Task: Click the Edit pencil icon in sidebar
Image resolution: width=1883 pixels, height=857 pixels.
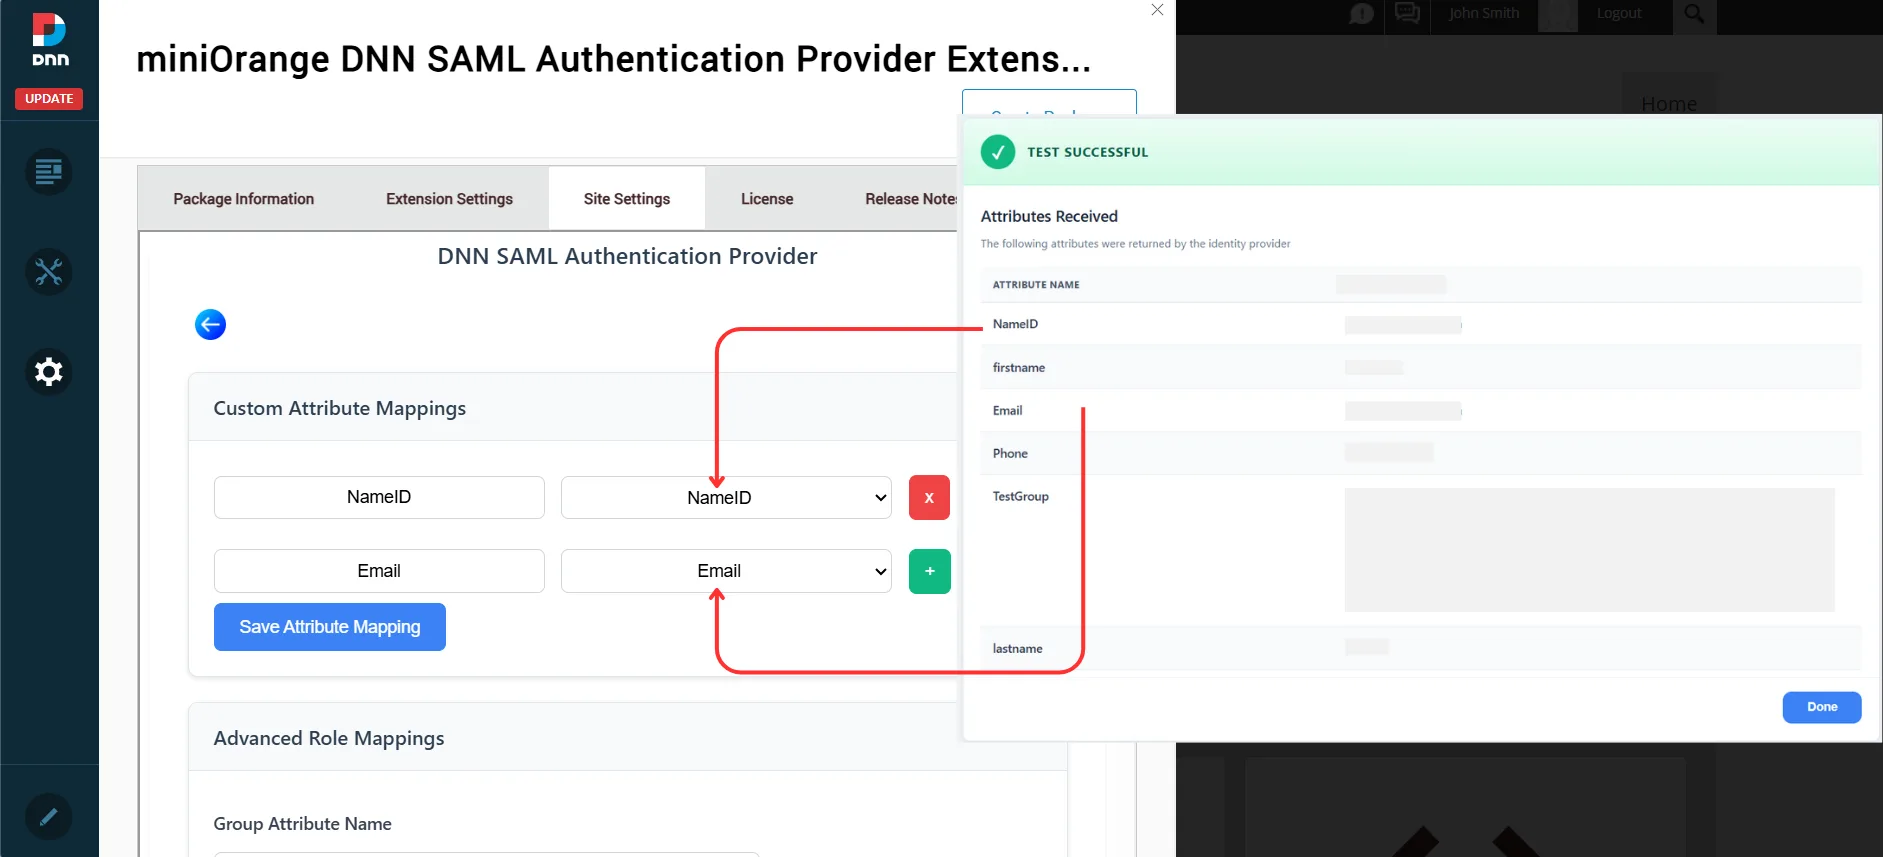Action: point(49,817)
